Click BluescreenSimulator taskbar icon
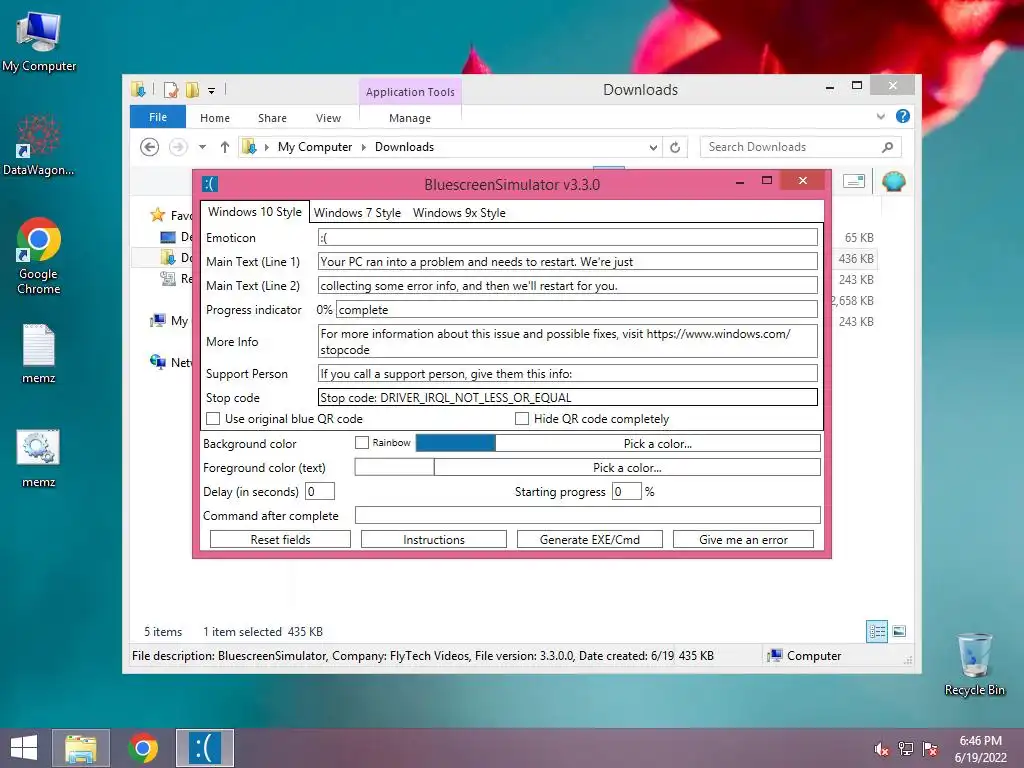 [205, 748]
